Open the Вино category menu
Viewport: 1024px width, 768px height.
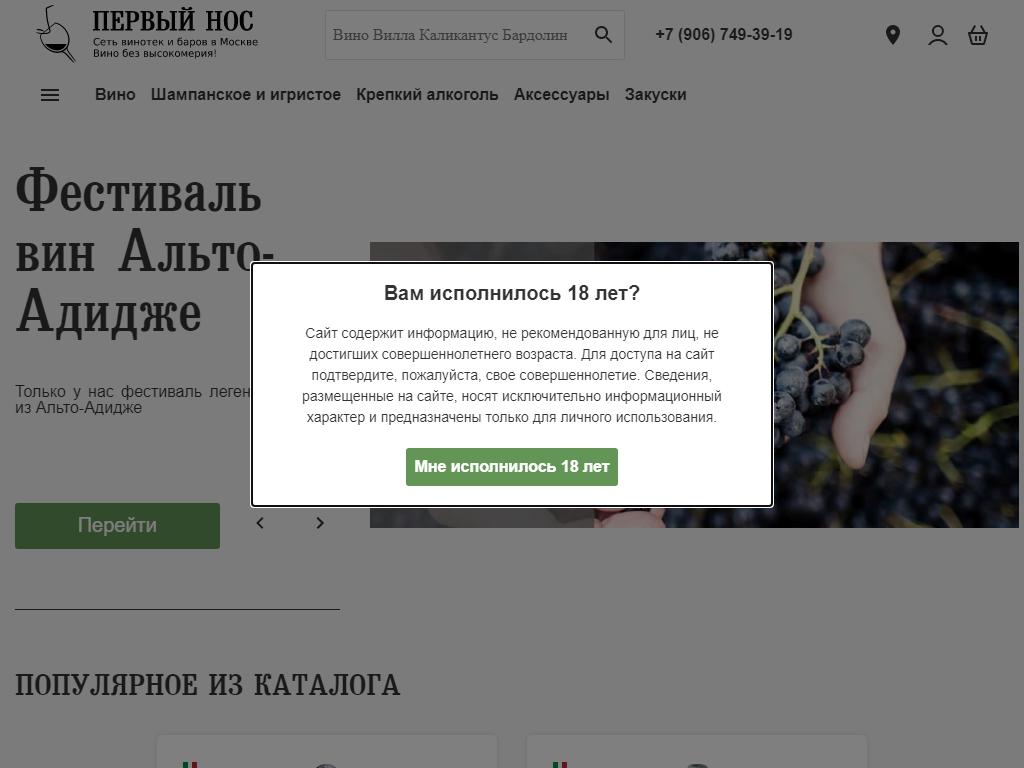(115, 95)
